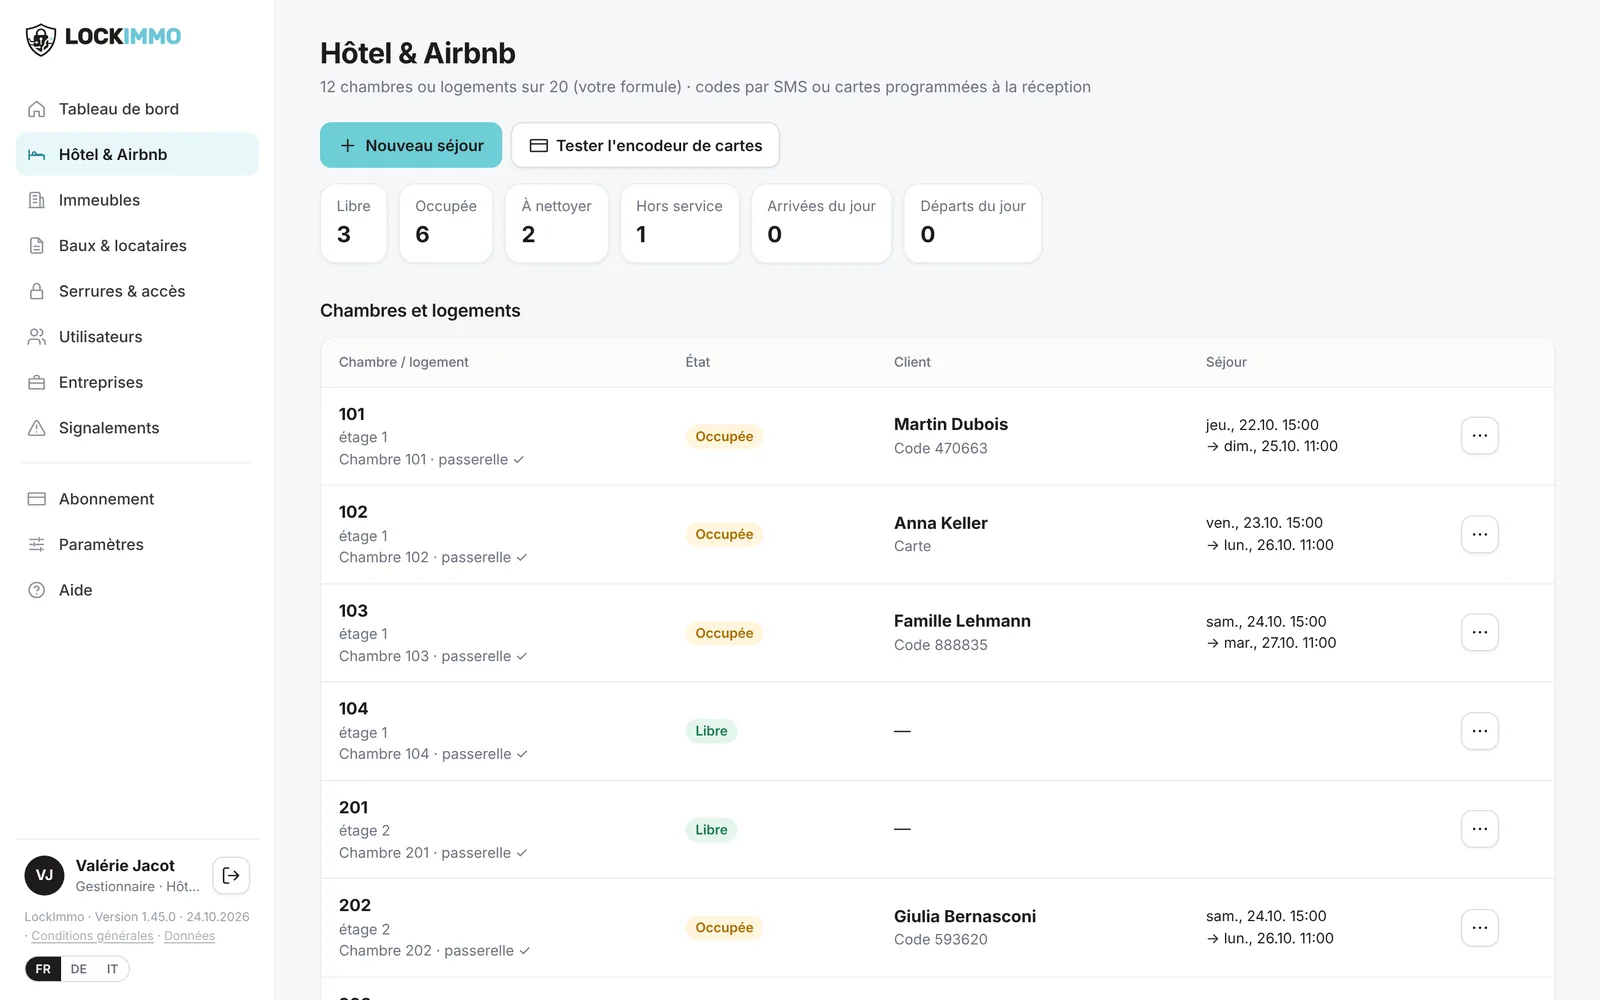This screenshot has width=1600, height=1000.
Task: Click the card icon beside Abonnement
Action: [x=37, y=499]
